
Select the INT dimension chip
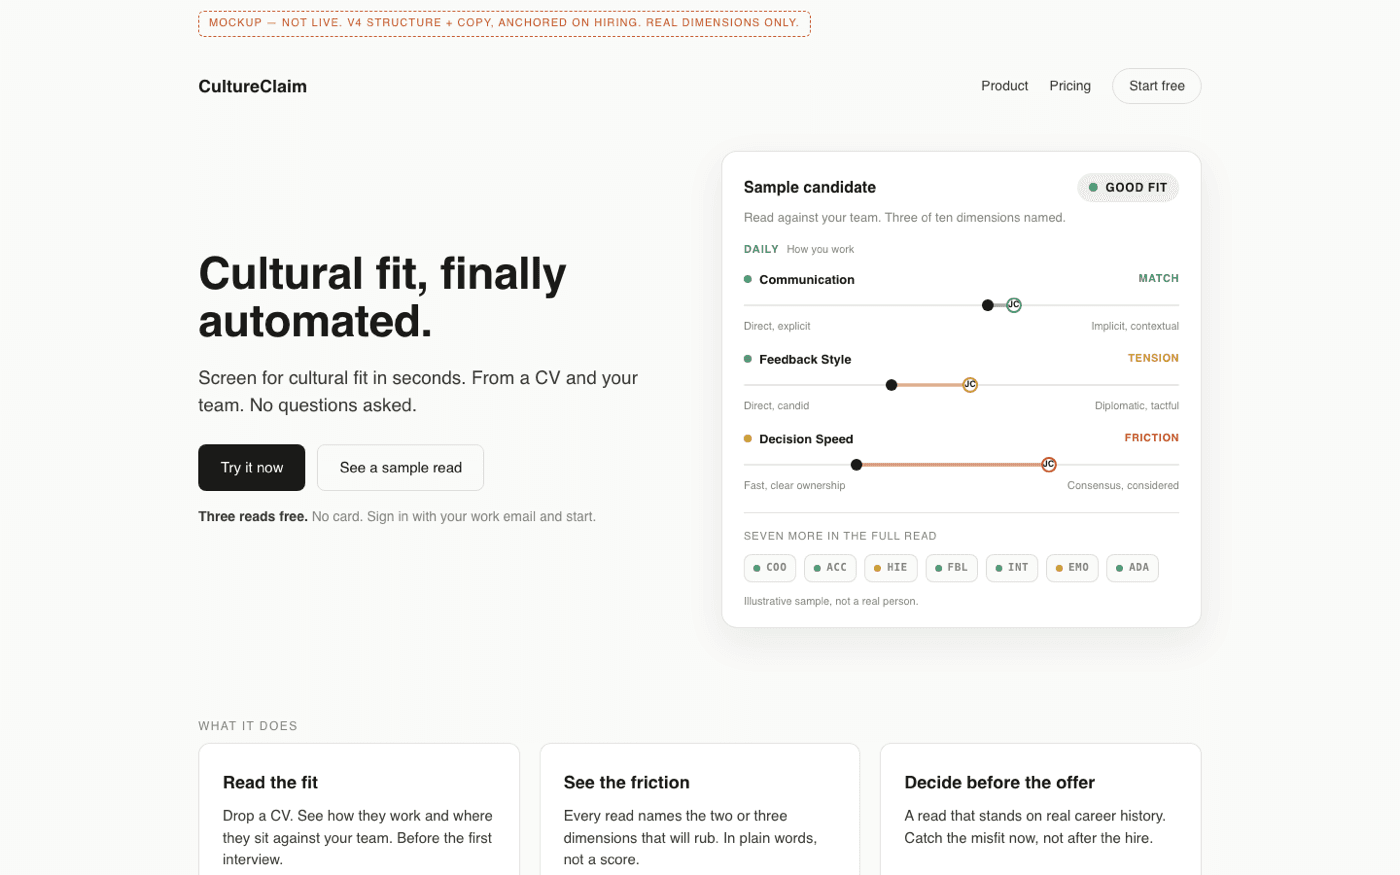point(1012,568)
